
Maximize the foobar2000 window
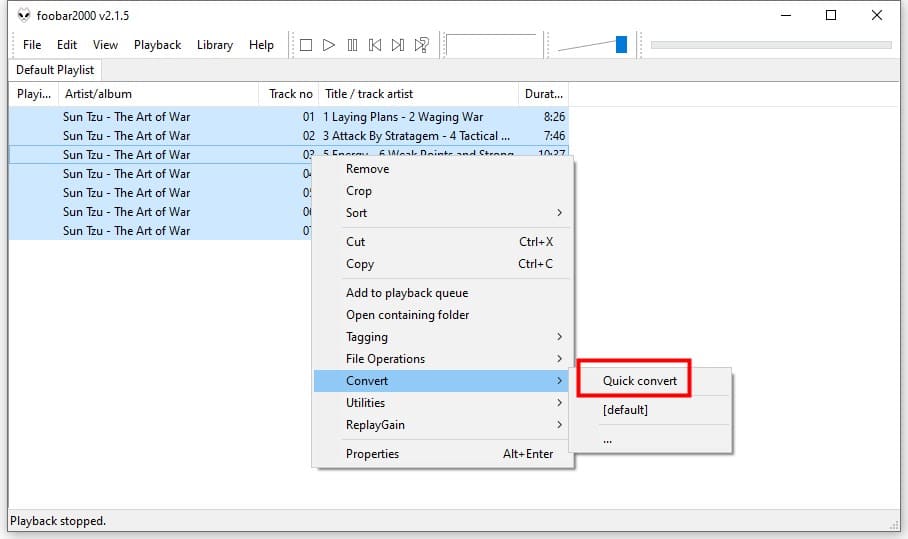(x=831, y=15)
